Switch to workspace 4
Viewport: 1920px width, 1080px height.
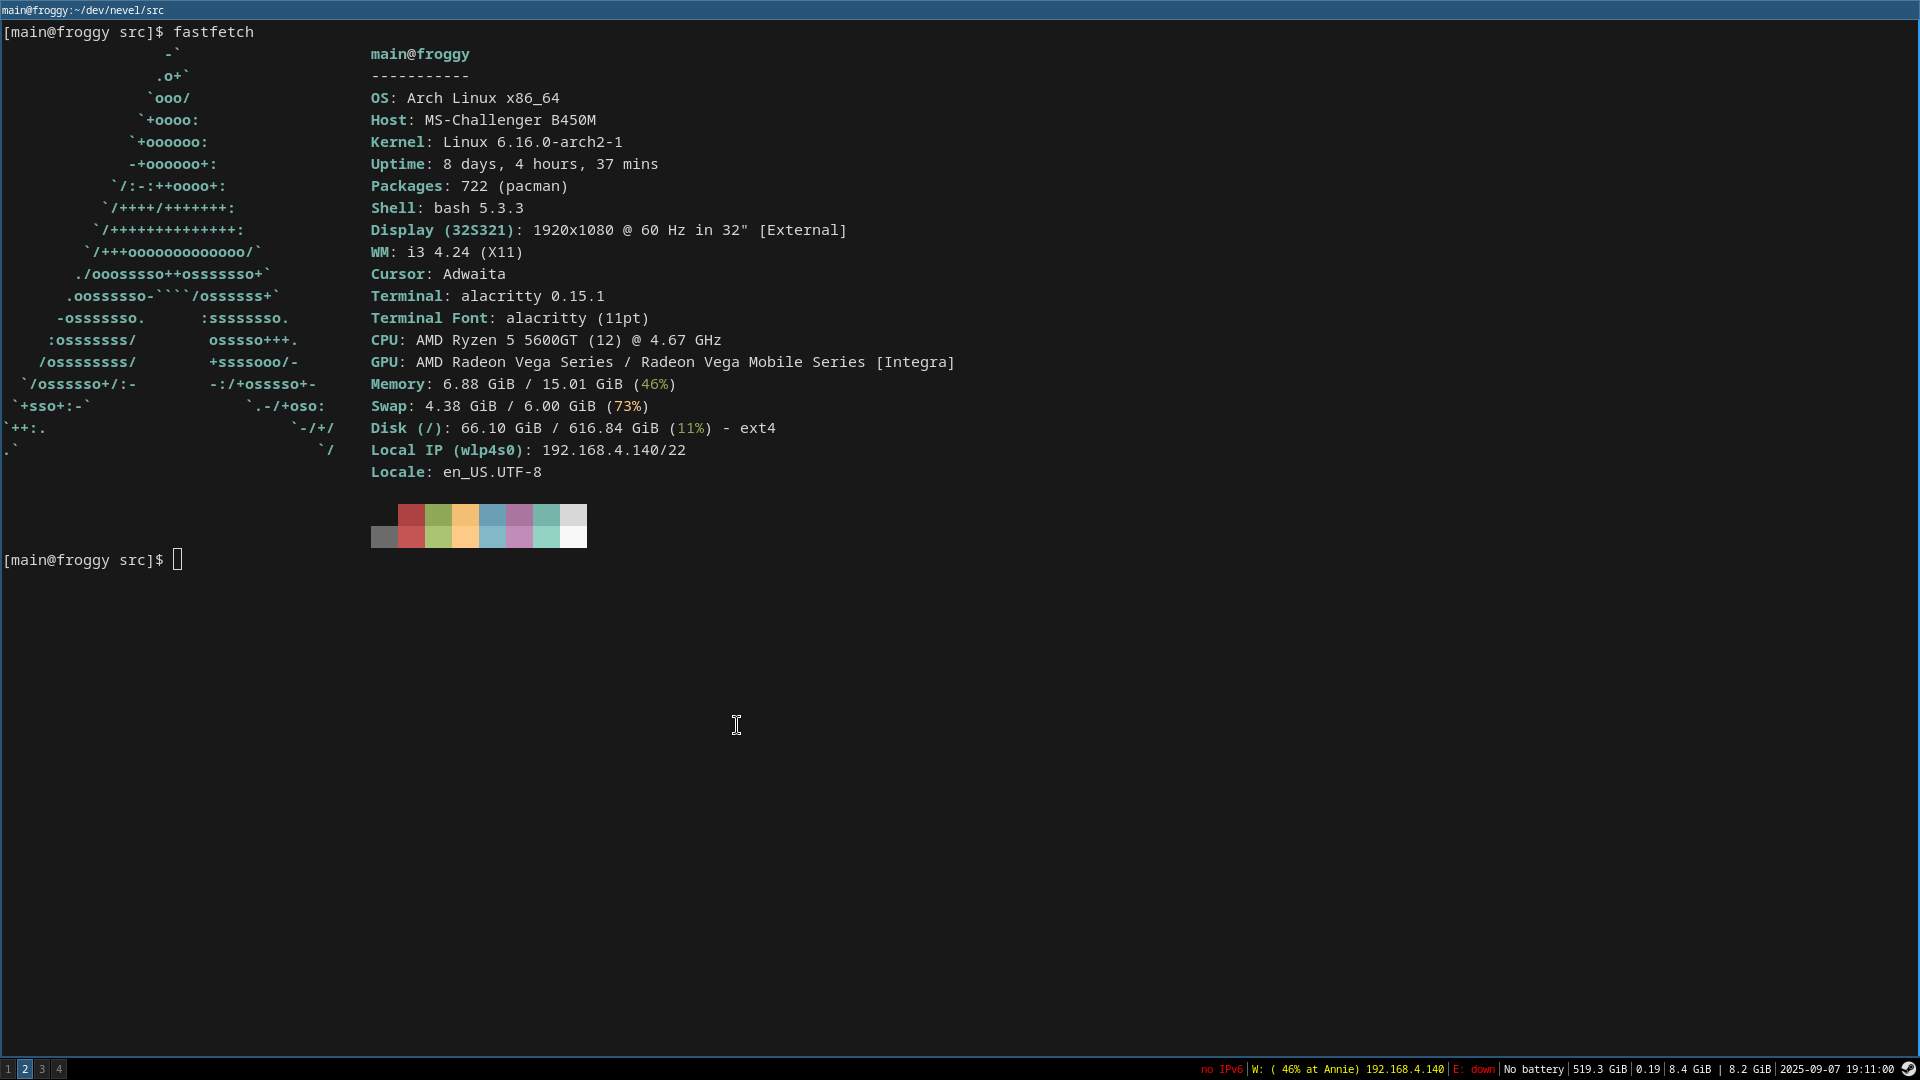[x=59, y=1069]
